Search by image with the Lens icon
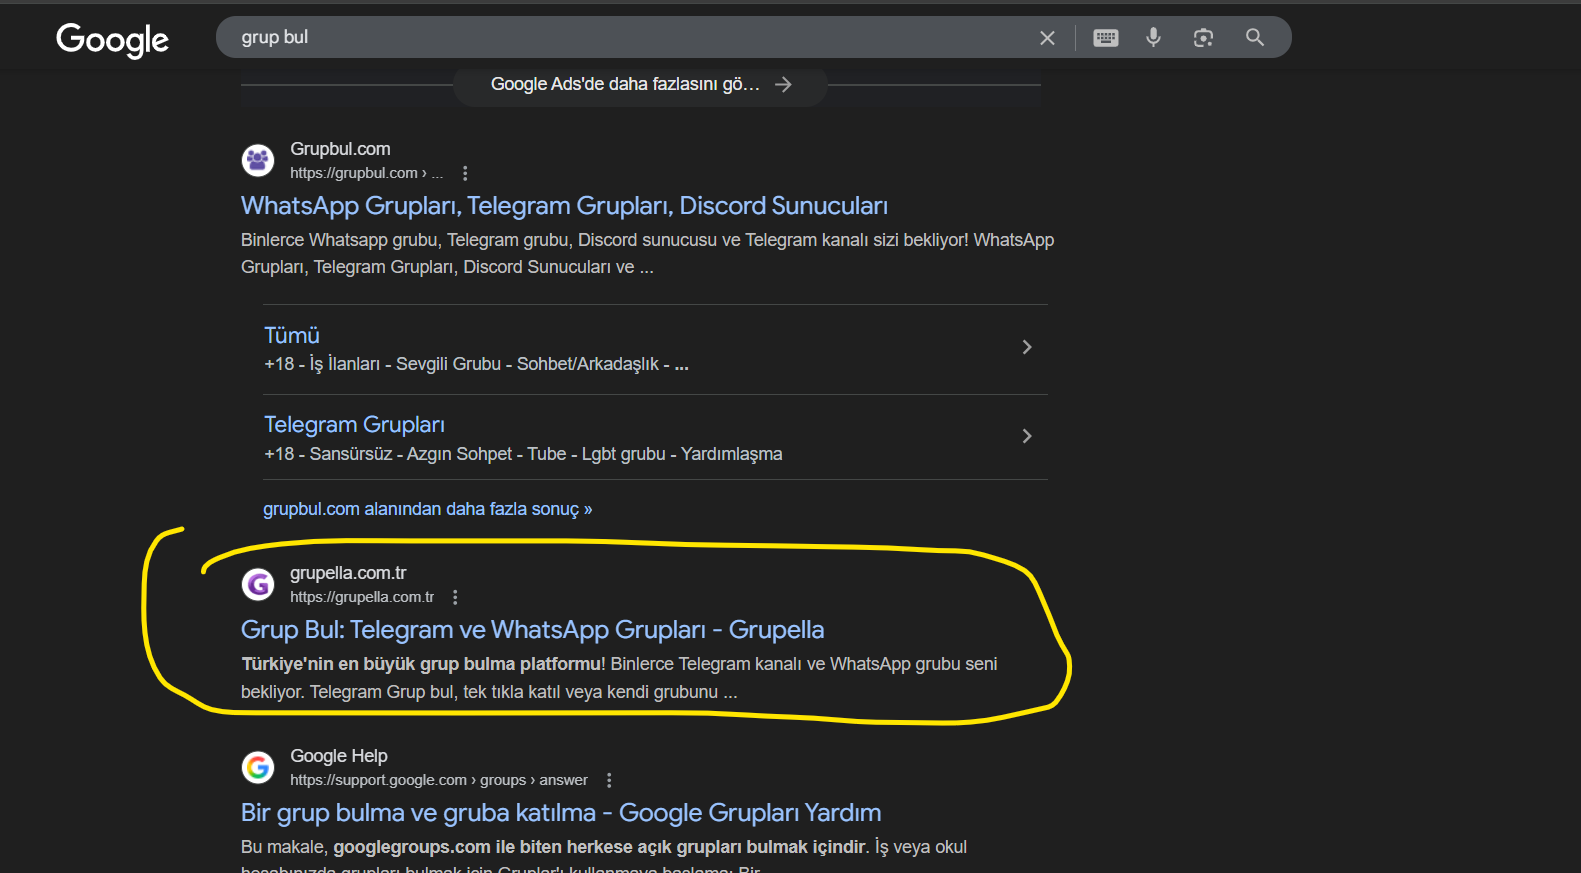 pyautogui.click(x=1203, y=38)
